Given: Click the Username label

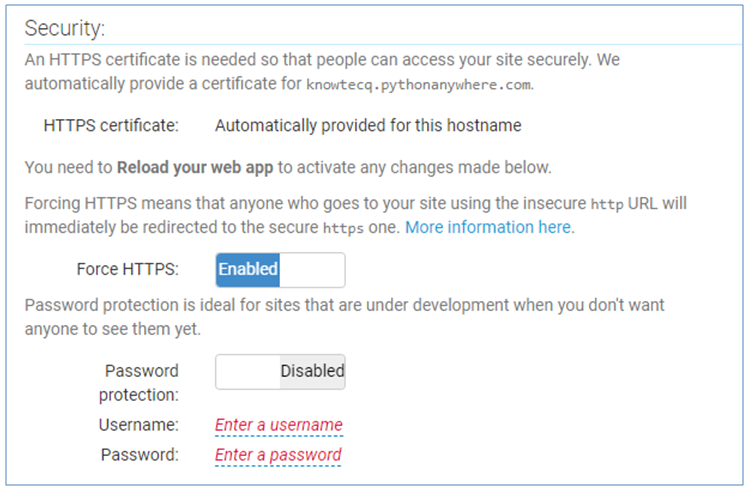Looking at the screenshot, I should pyautogui.click(x=138, y=425).
